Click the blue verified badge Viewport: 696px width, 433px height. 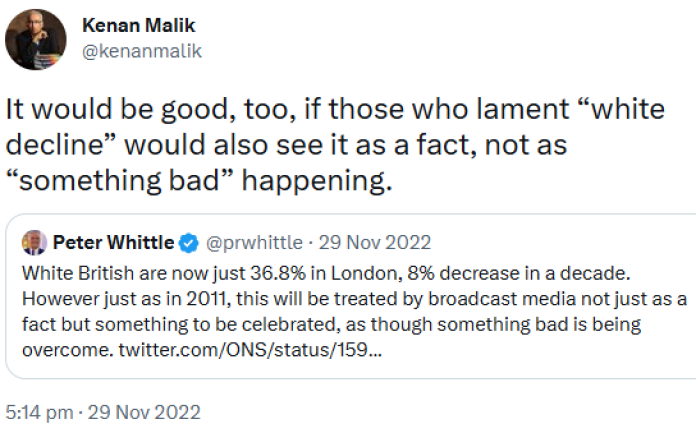click(189, 243)
